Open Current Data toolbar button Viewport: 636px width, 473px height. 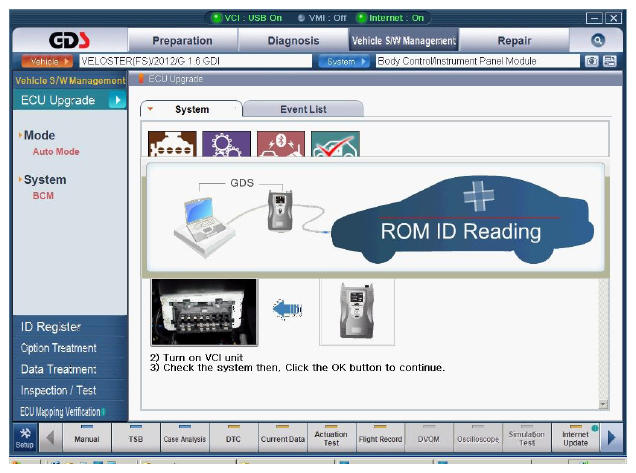[282, 438]
